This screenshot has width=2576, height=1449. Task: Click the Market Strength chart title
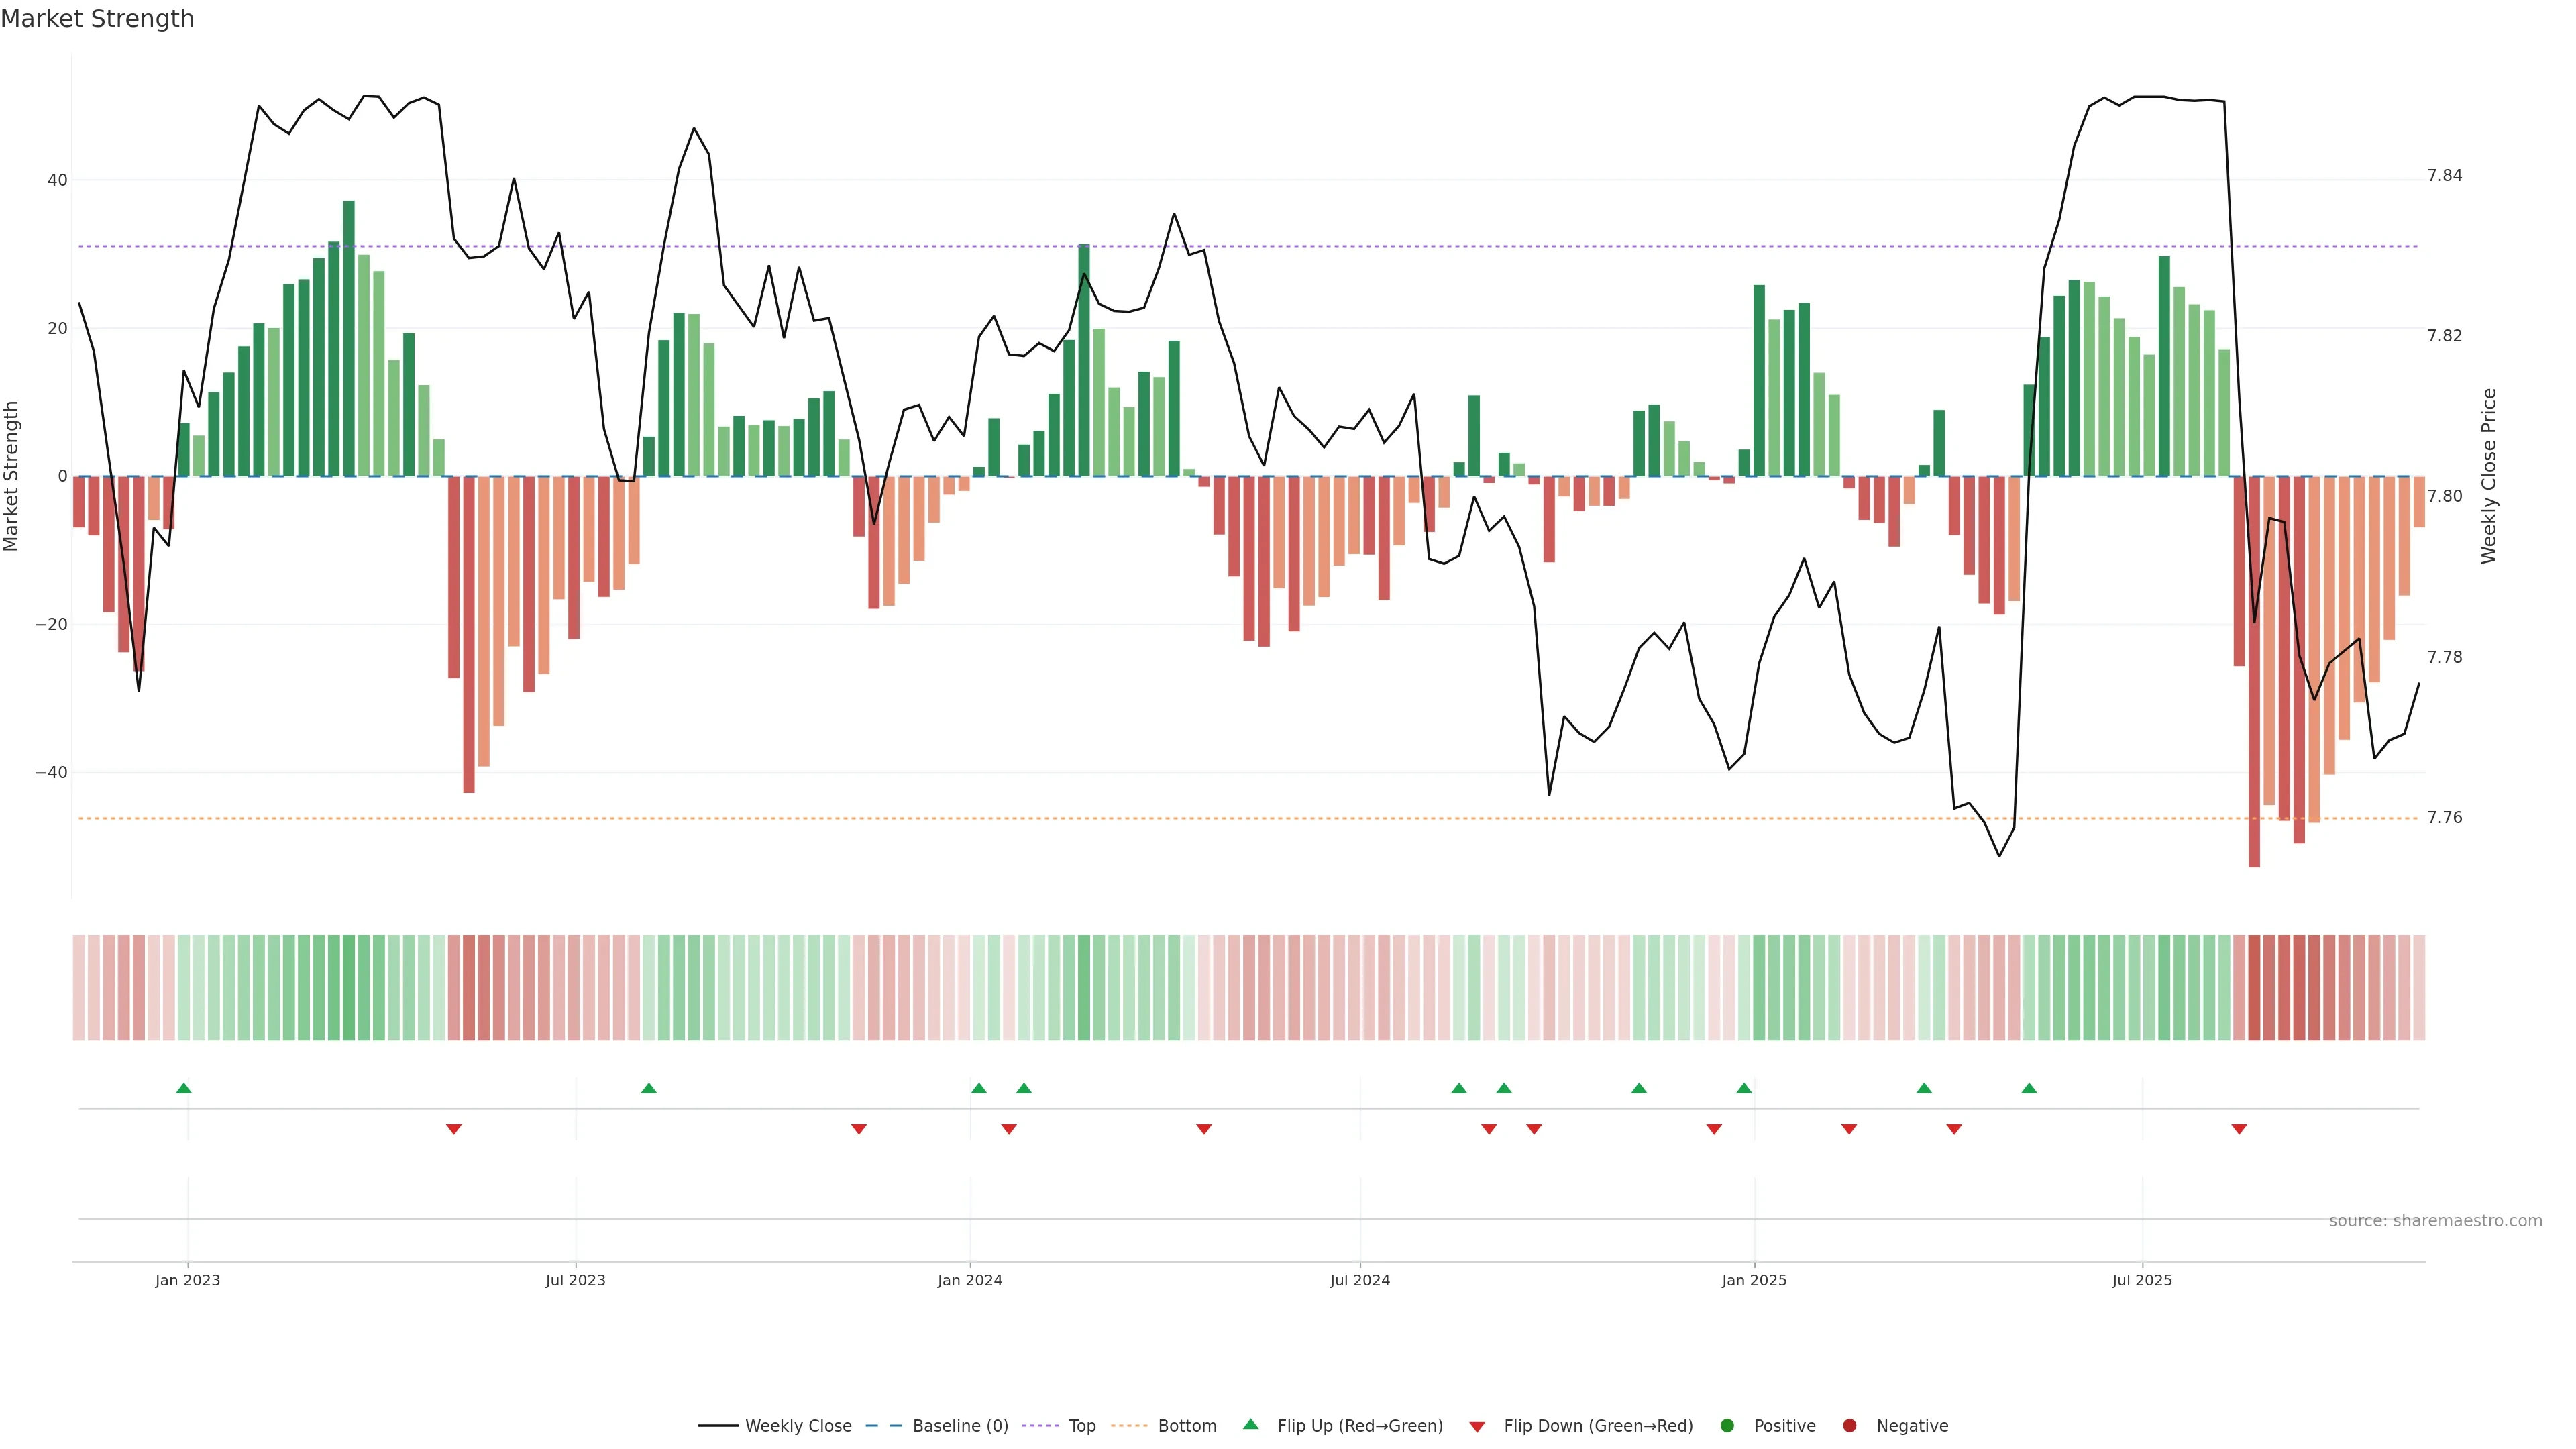coord(97,18)
